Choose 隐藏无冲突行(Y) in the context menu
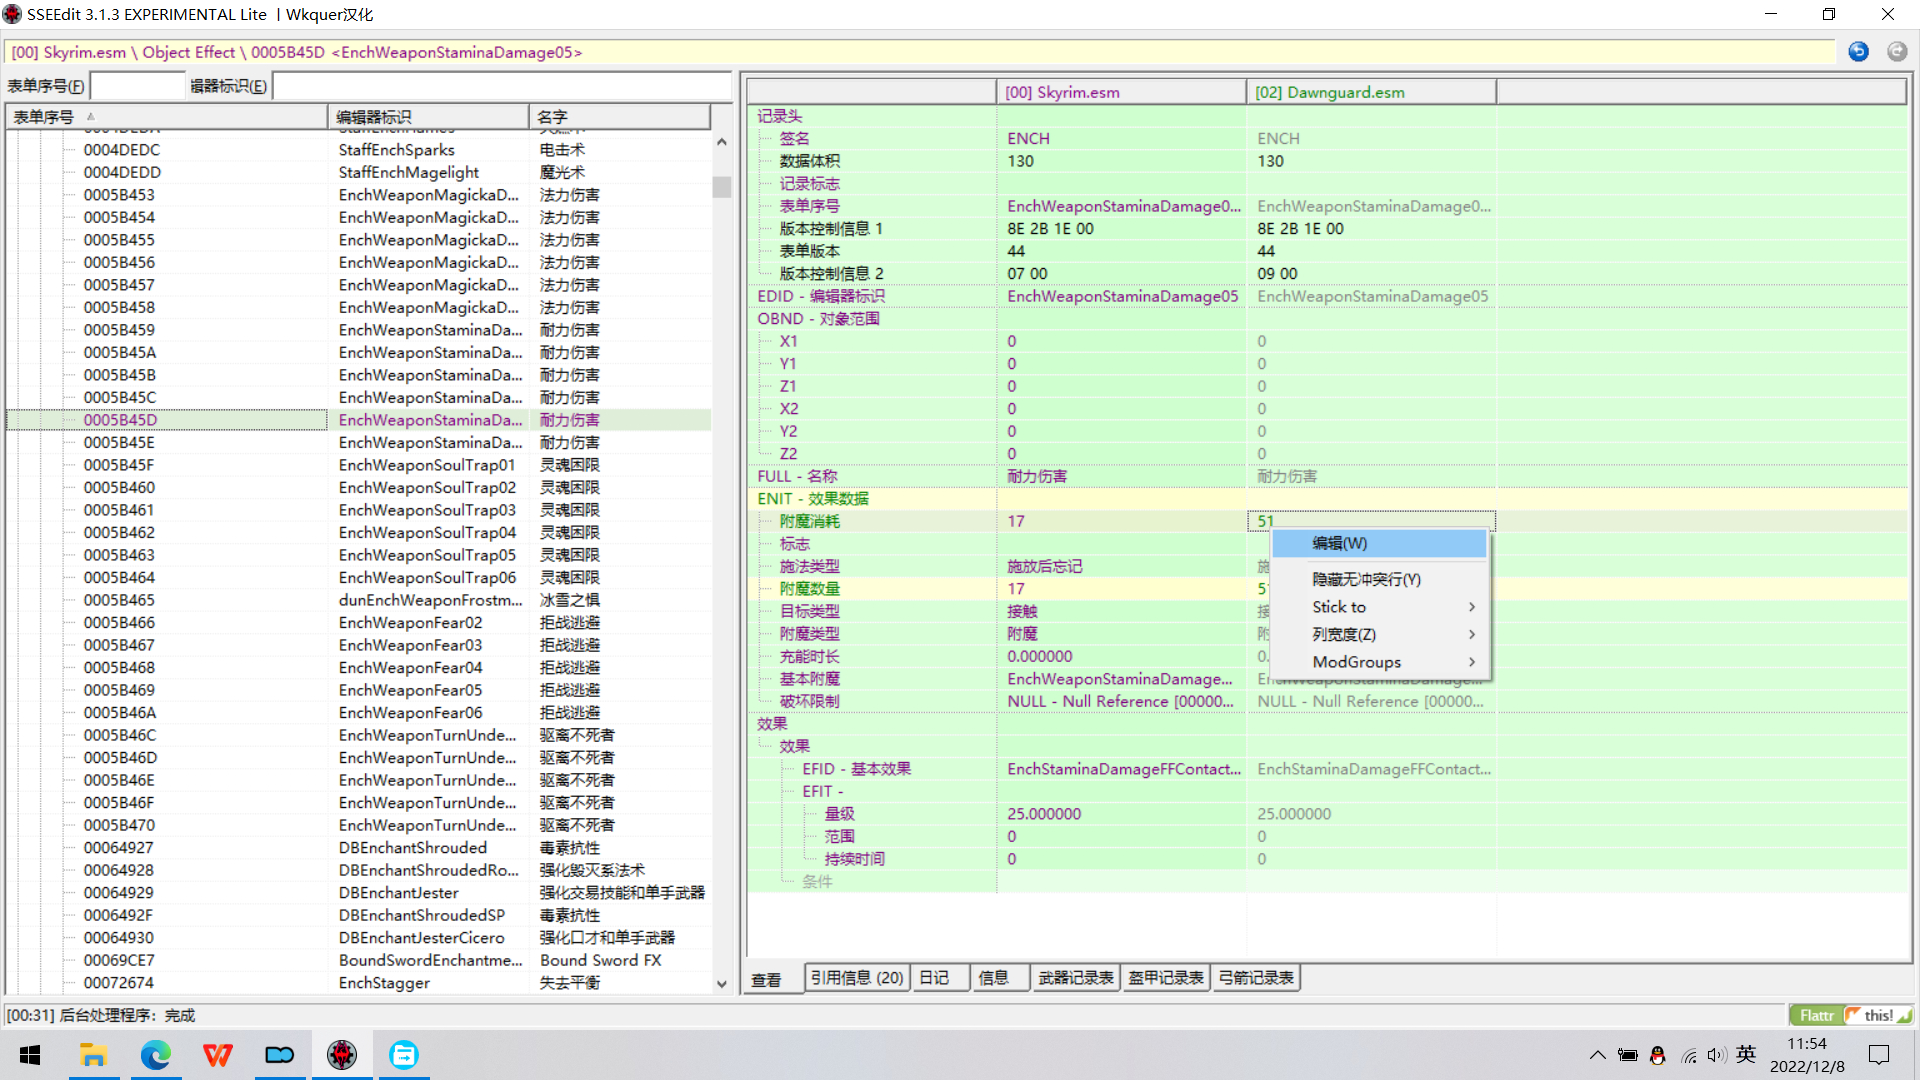 pyautogui.click(x=1379, y=579)
